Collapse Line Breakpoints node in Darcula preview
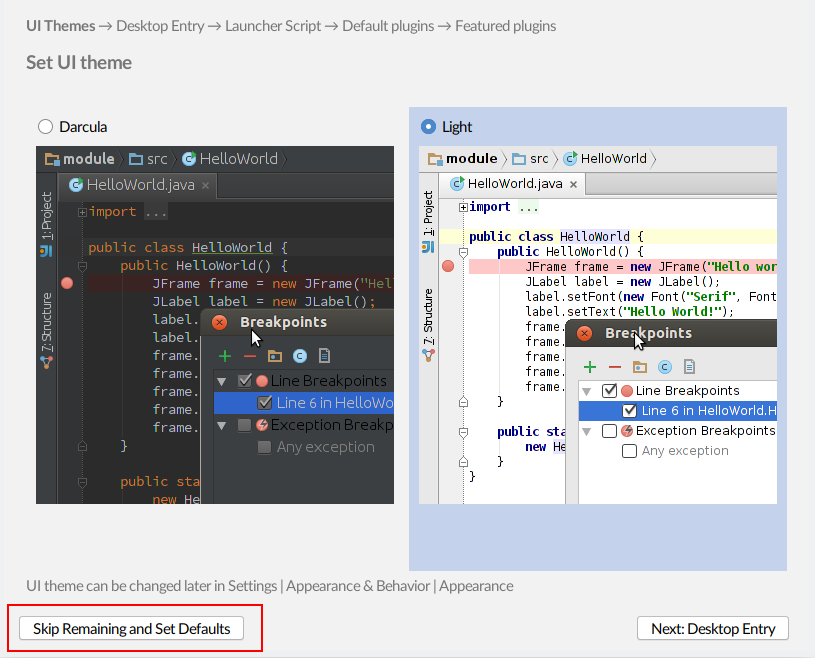Image resolution: width=815 pixels, height=658 pixels. 222,381
